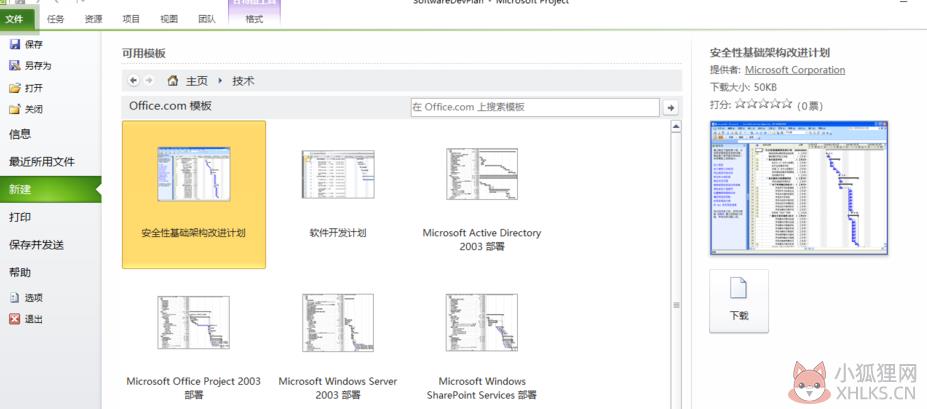Switch to the 项目 ribbon tab

point(131,19)
